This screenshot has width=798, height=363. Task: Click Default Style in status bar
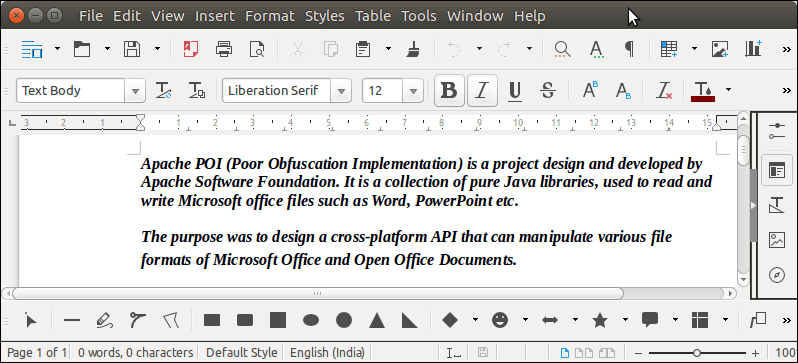pos(242,352)
